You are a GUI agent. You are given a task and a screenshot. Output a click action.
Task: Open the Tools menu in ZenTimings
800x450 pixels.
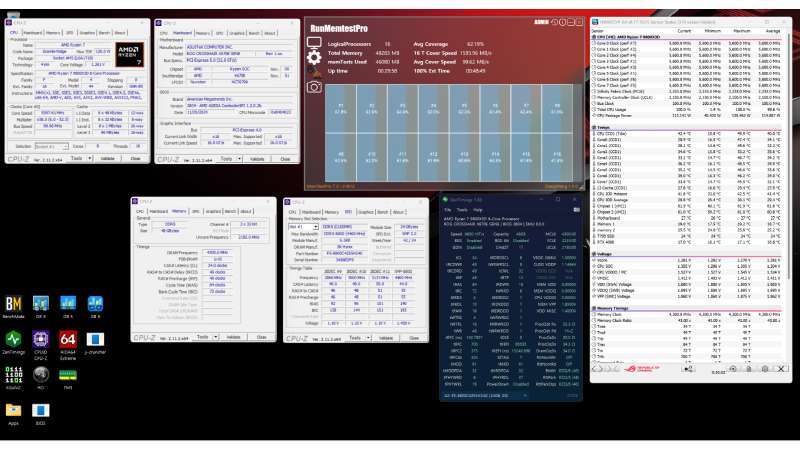(x=462, y=210)
